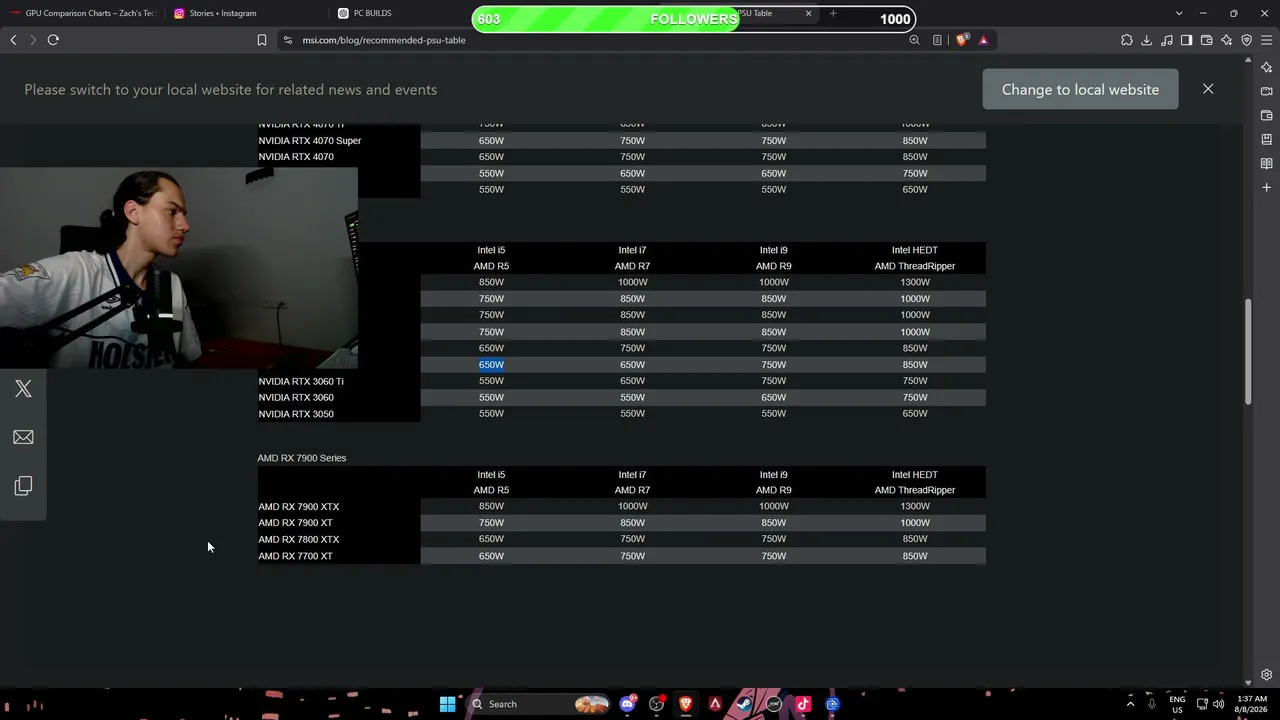Click the page vertical scrollbar thumb
1280x720 pixels.
point(1247,351)
